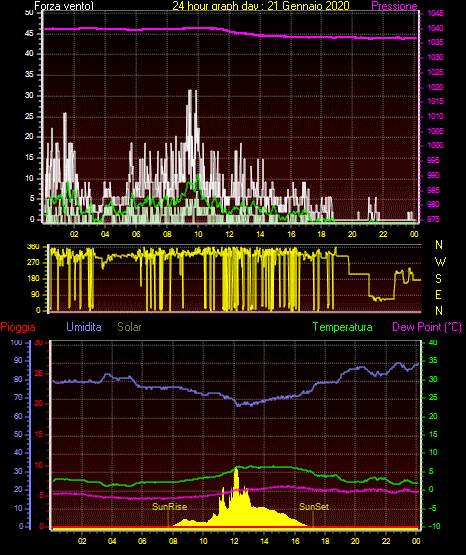466x555 pixels.
Task: Click '995' on the pressure axis
Action: coord(433,160)
